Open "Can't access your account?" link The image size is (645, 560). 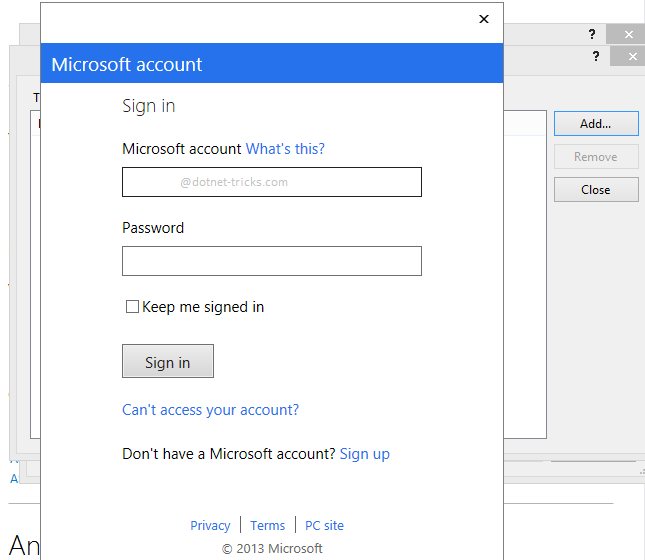210,410
